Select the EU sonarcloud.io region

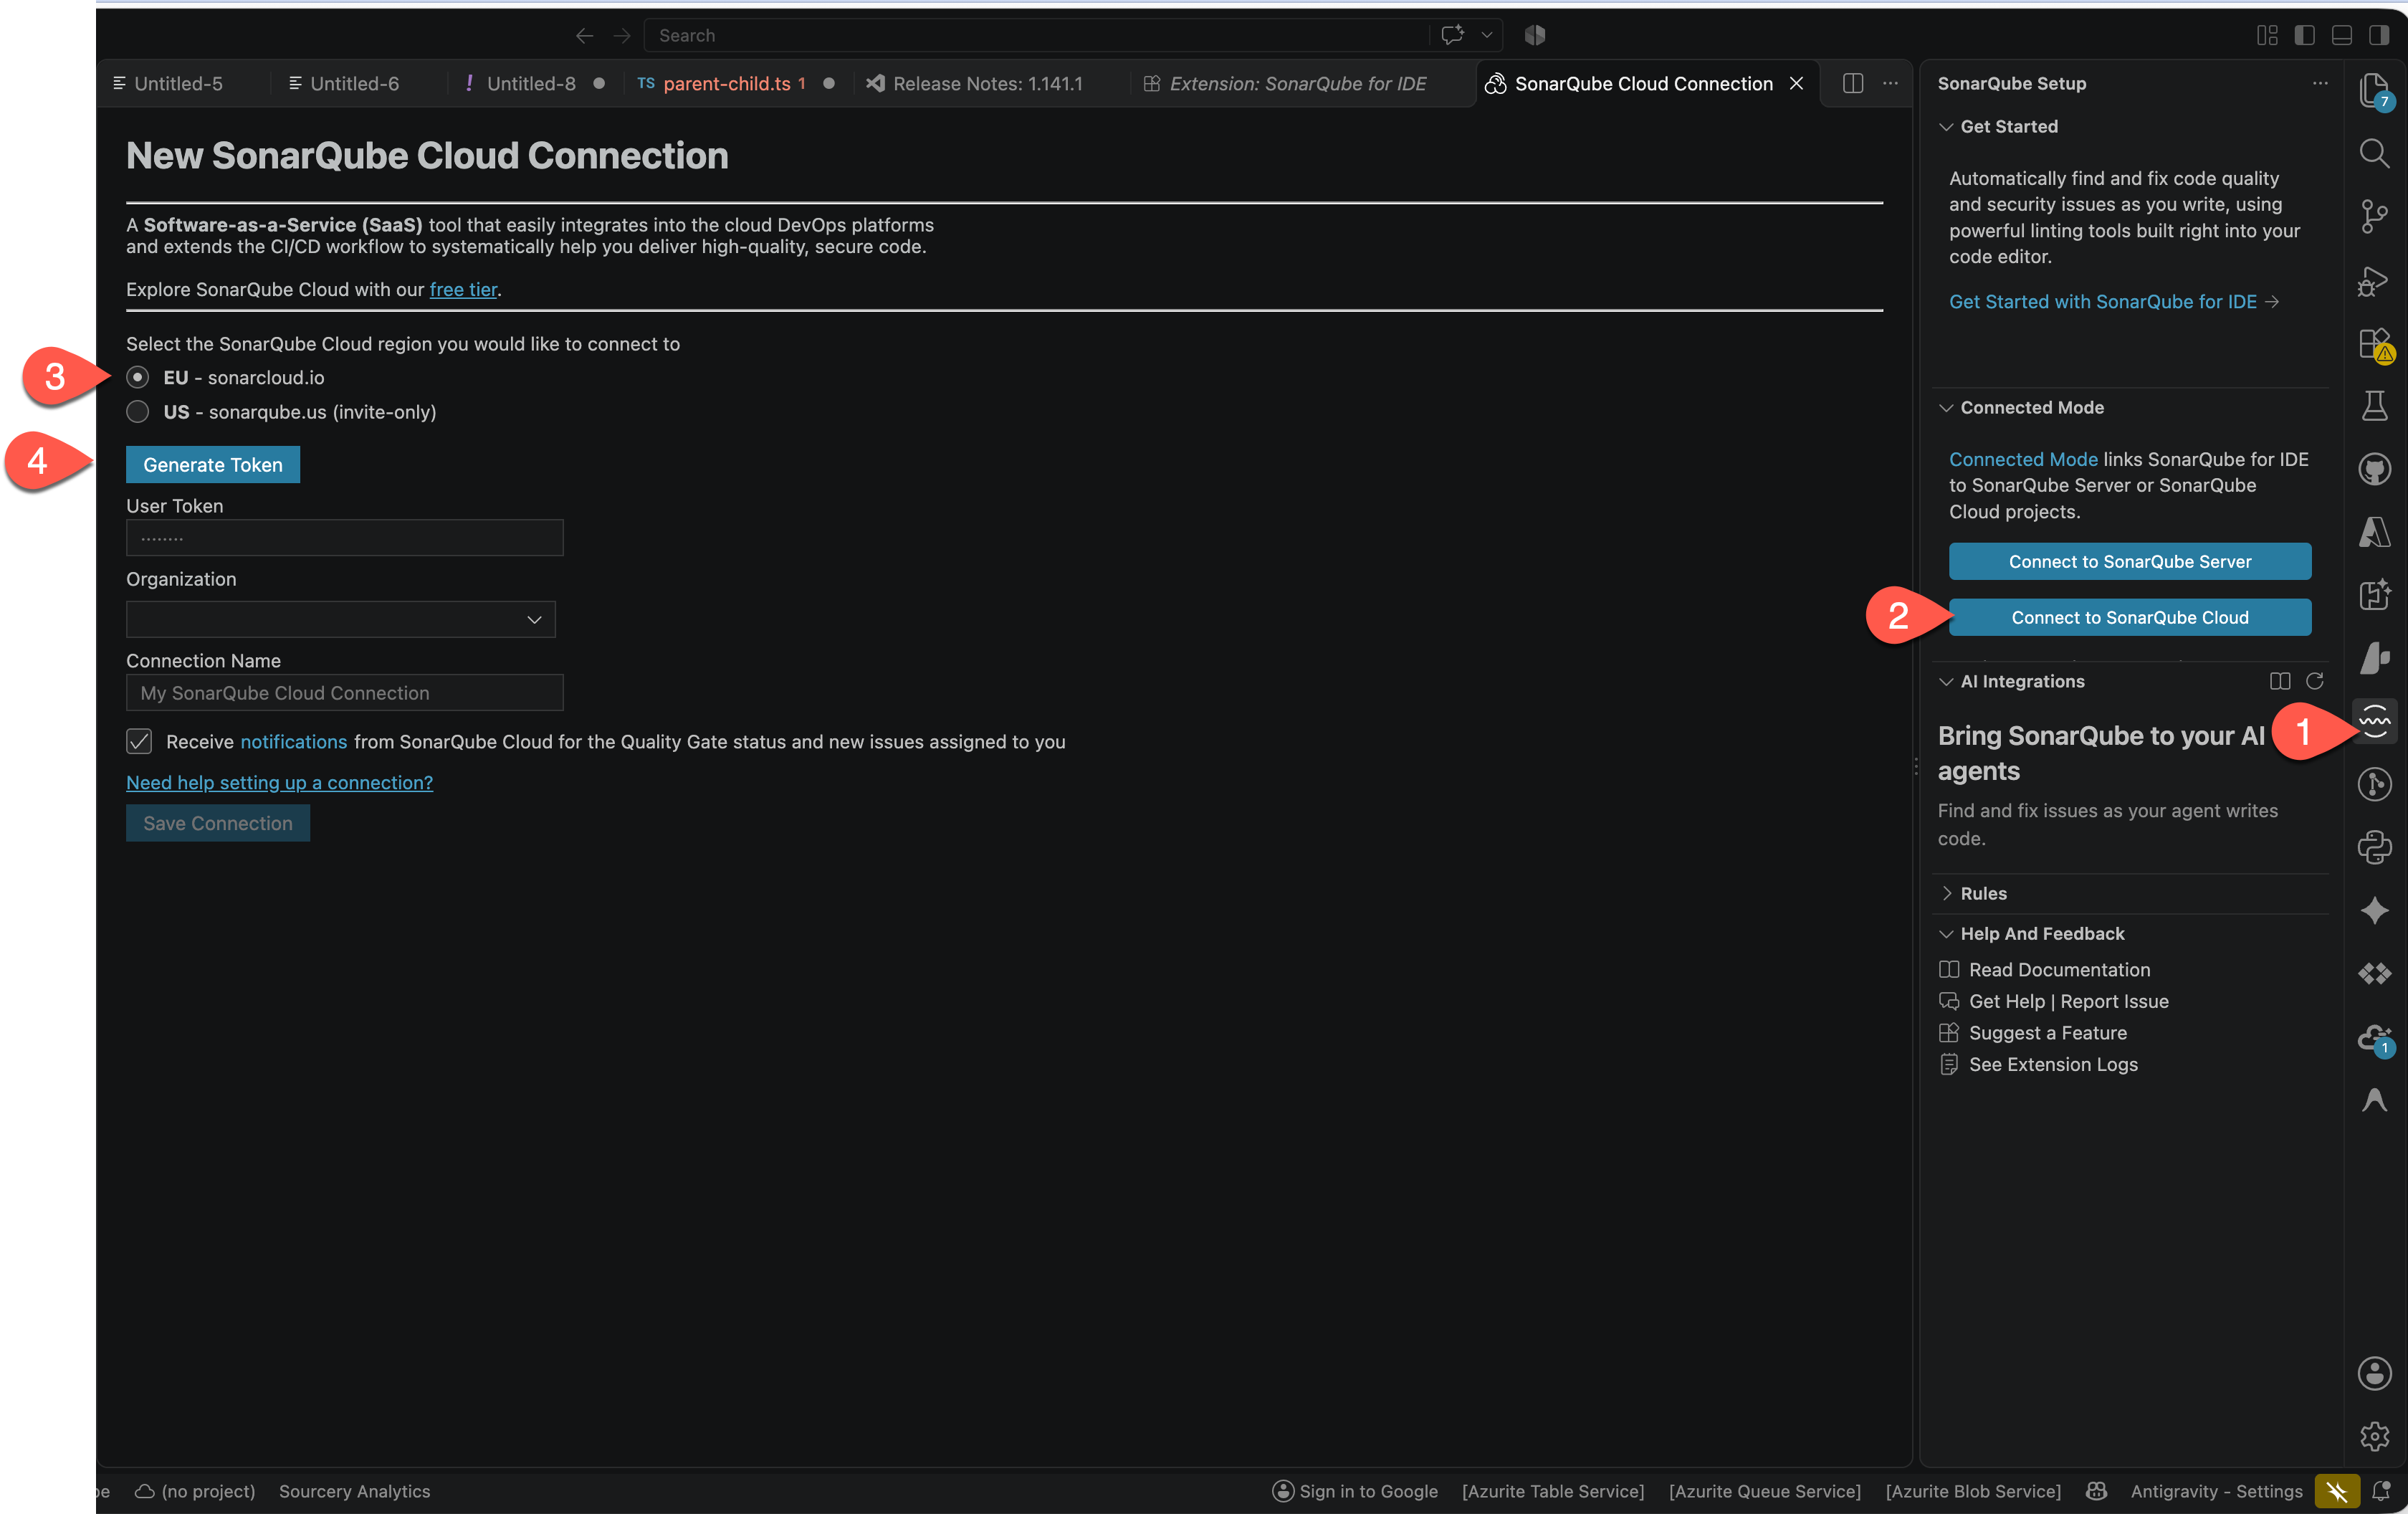pos(138,377)
